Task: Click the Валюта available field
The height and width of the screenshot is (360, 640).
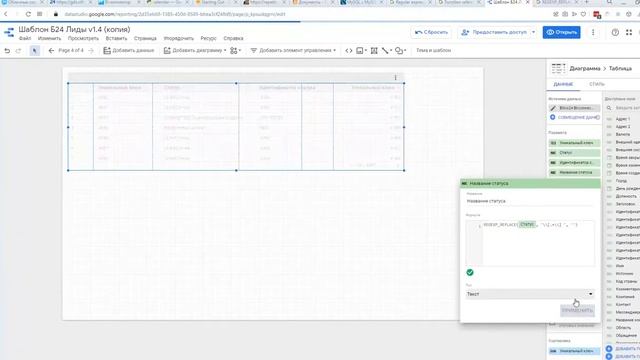Action: [x=623, y=134]
